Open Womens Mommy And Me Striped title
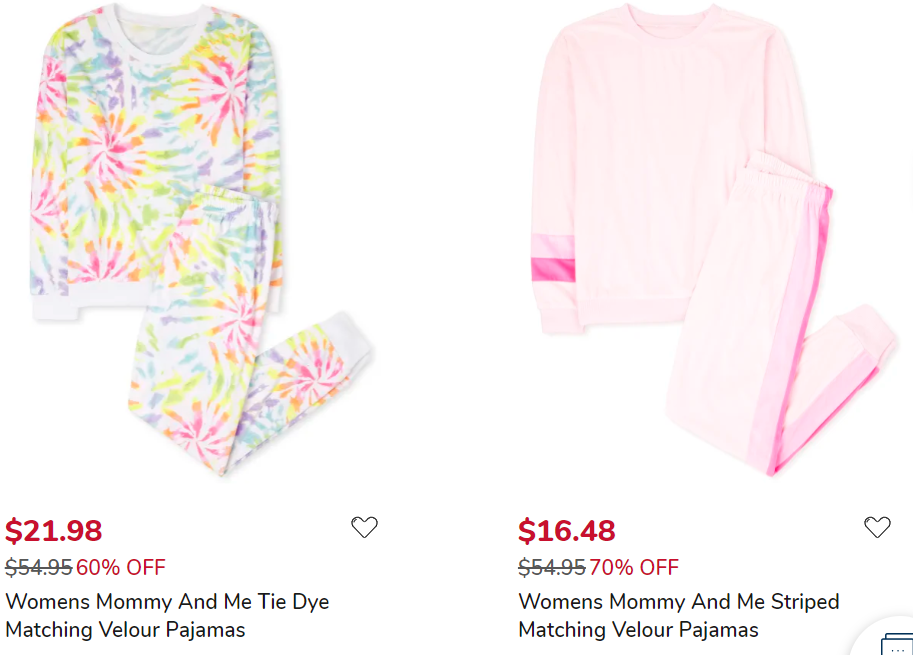 click(x=678, y=602)
